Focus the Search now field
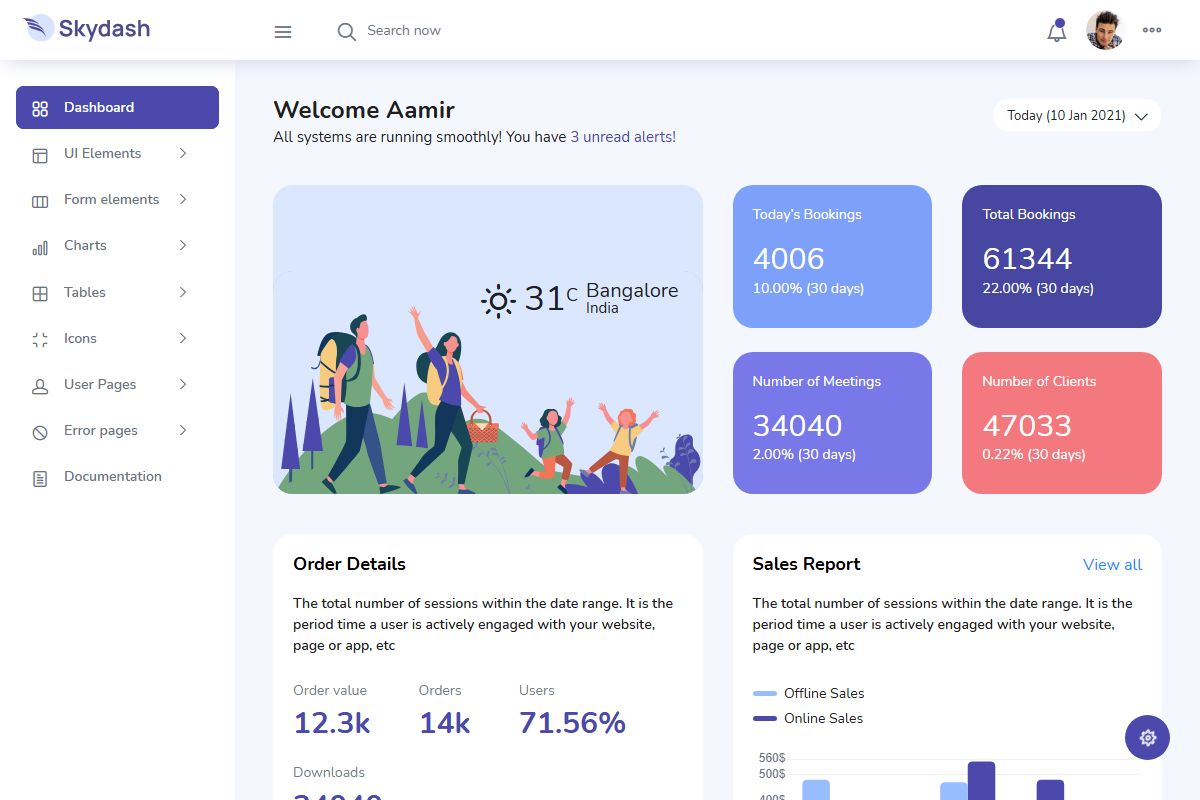The height and width of the screenshot is (800, 1200). tap(404, 31)
